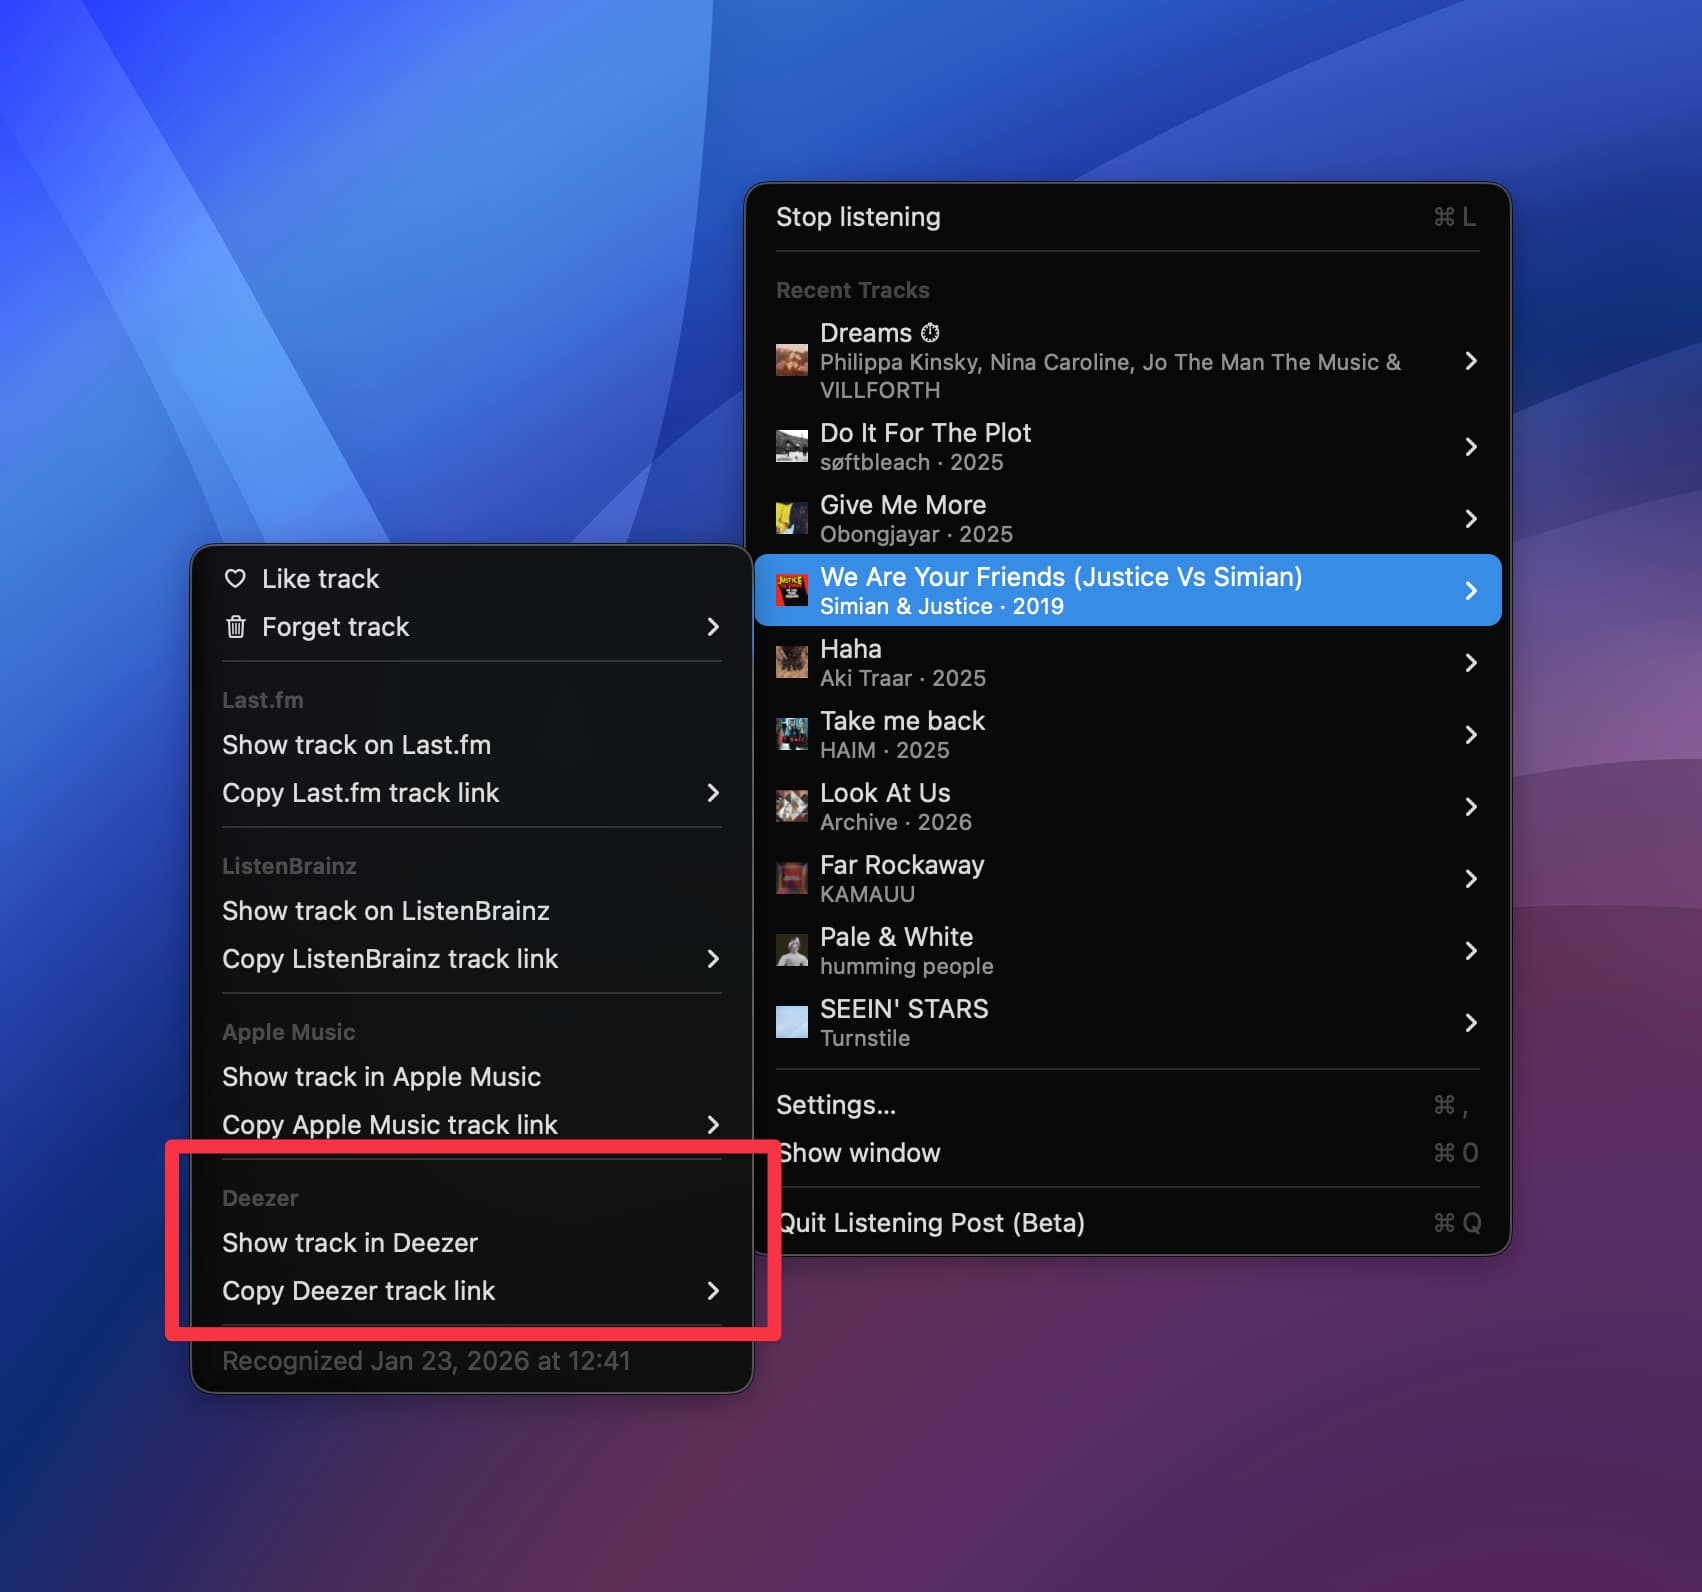The width and height of the screenshot is (1702, 1592).
Task: Click Show track in Apple Music
Action: [381, 1077]
